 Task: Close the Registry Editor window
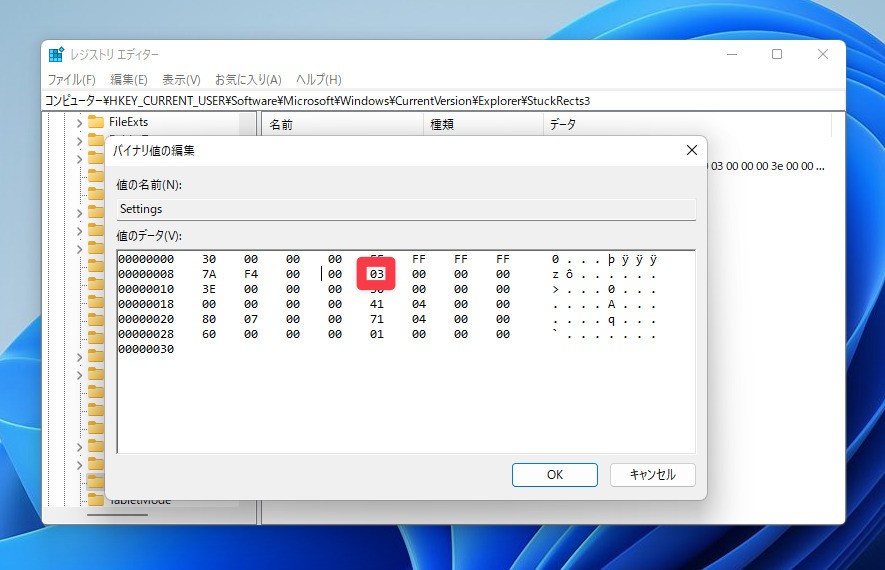[823, 54]
